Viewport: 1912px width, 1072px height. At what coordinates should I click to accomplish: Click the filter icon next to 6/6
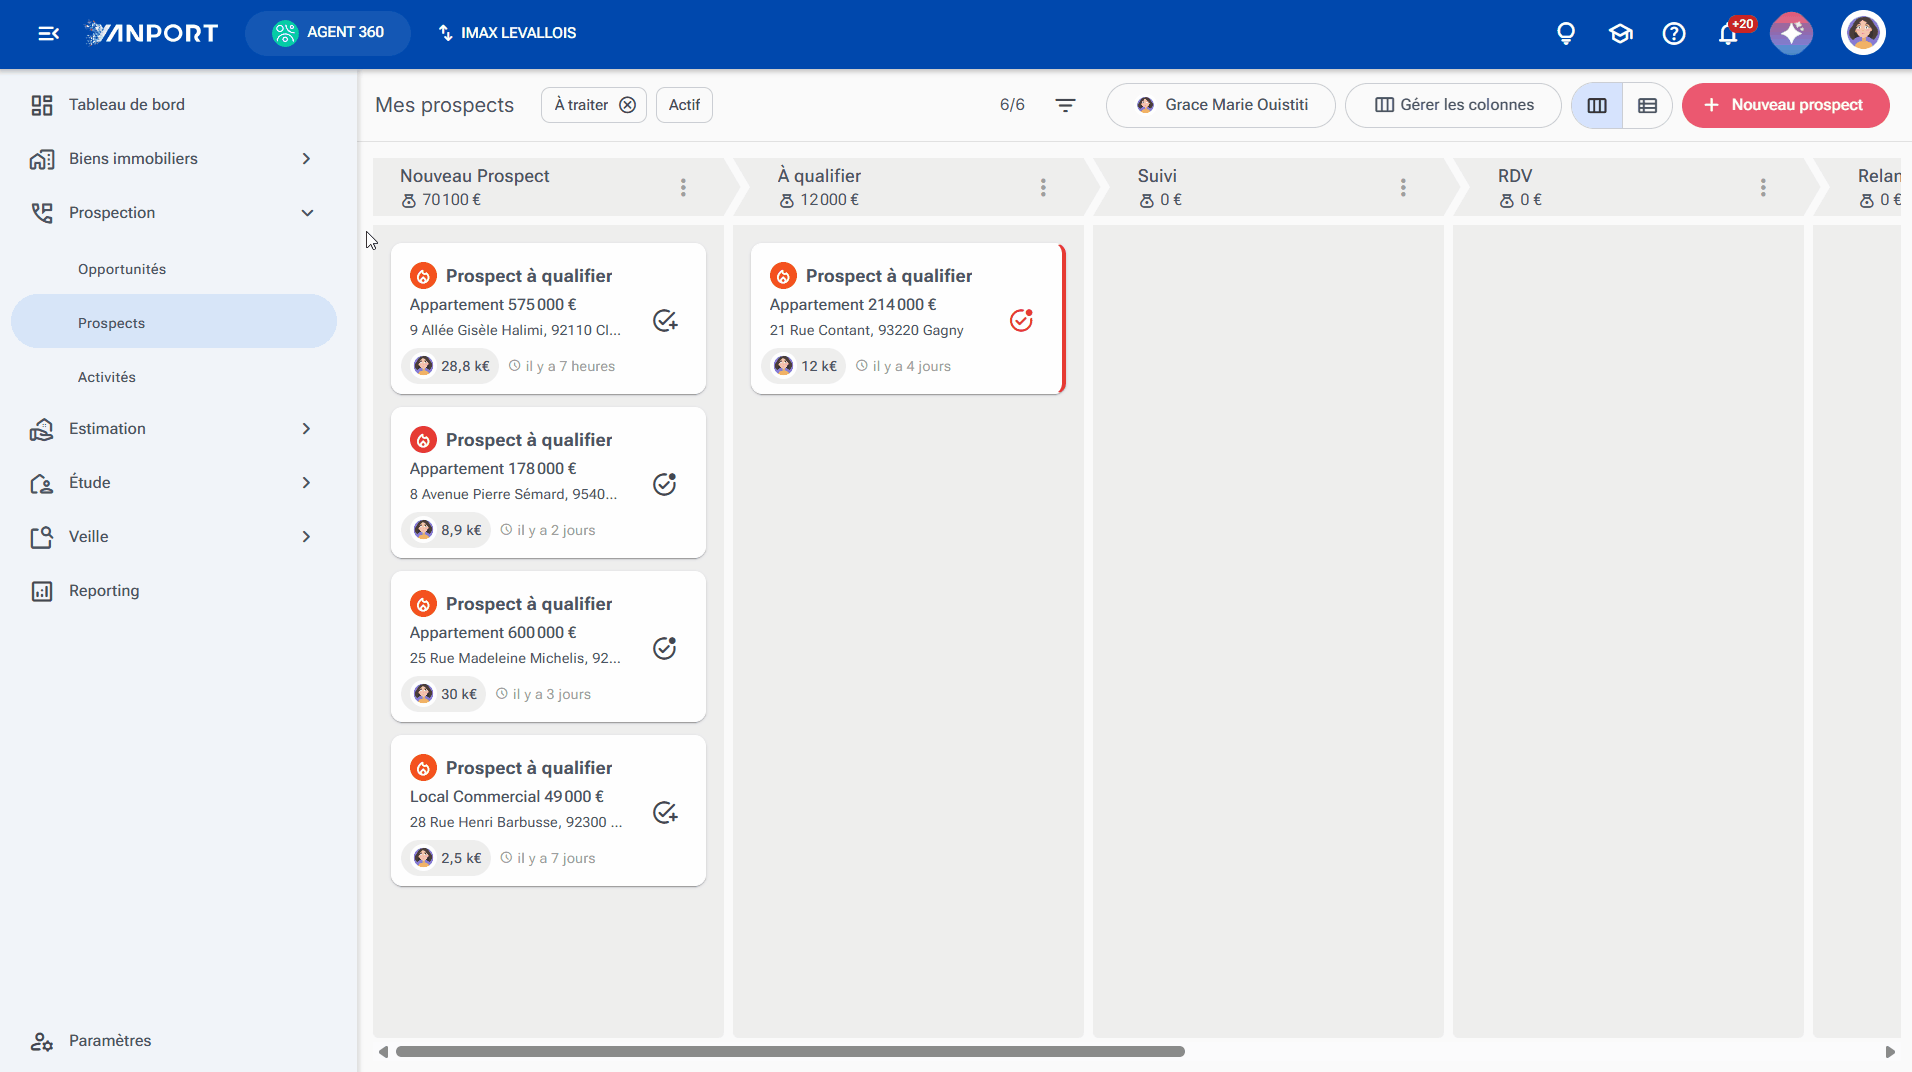pyautogui.click(x=1066, y=105)
